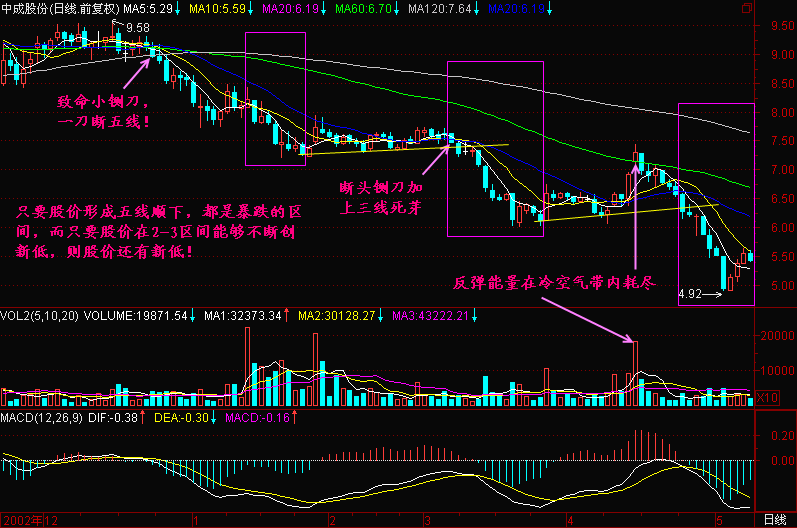This screenshot has width=797, height=528.
Task: Switch period using 日线 button at bottom right
Action: pyautogui.click(x=774, y=520)
